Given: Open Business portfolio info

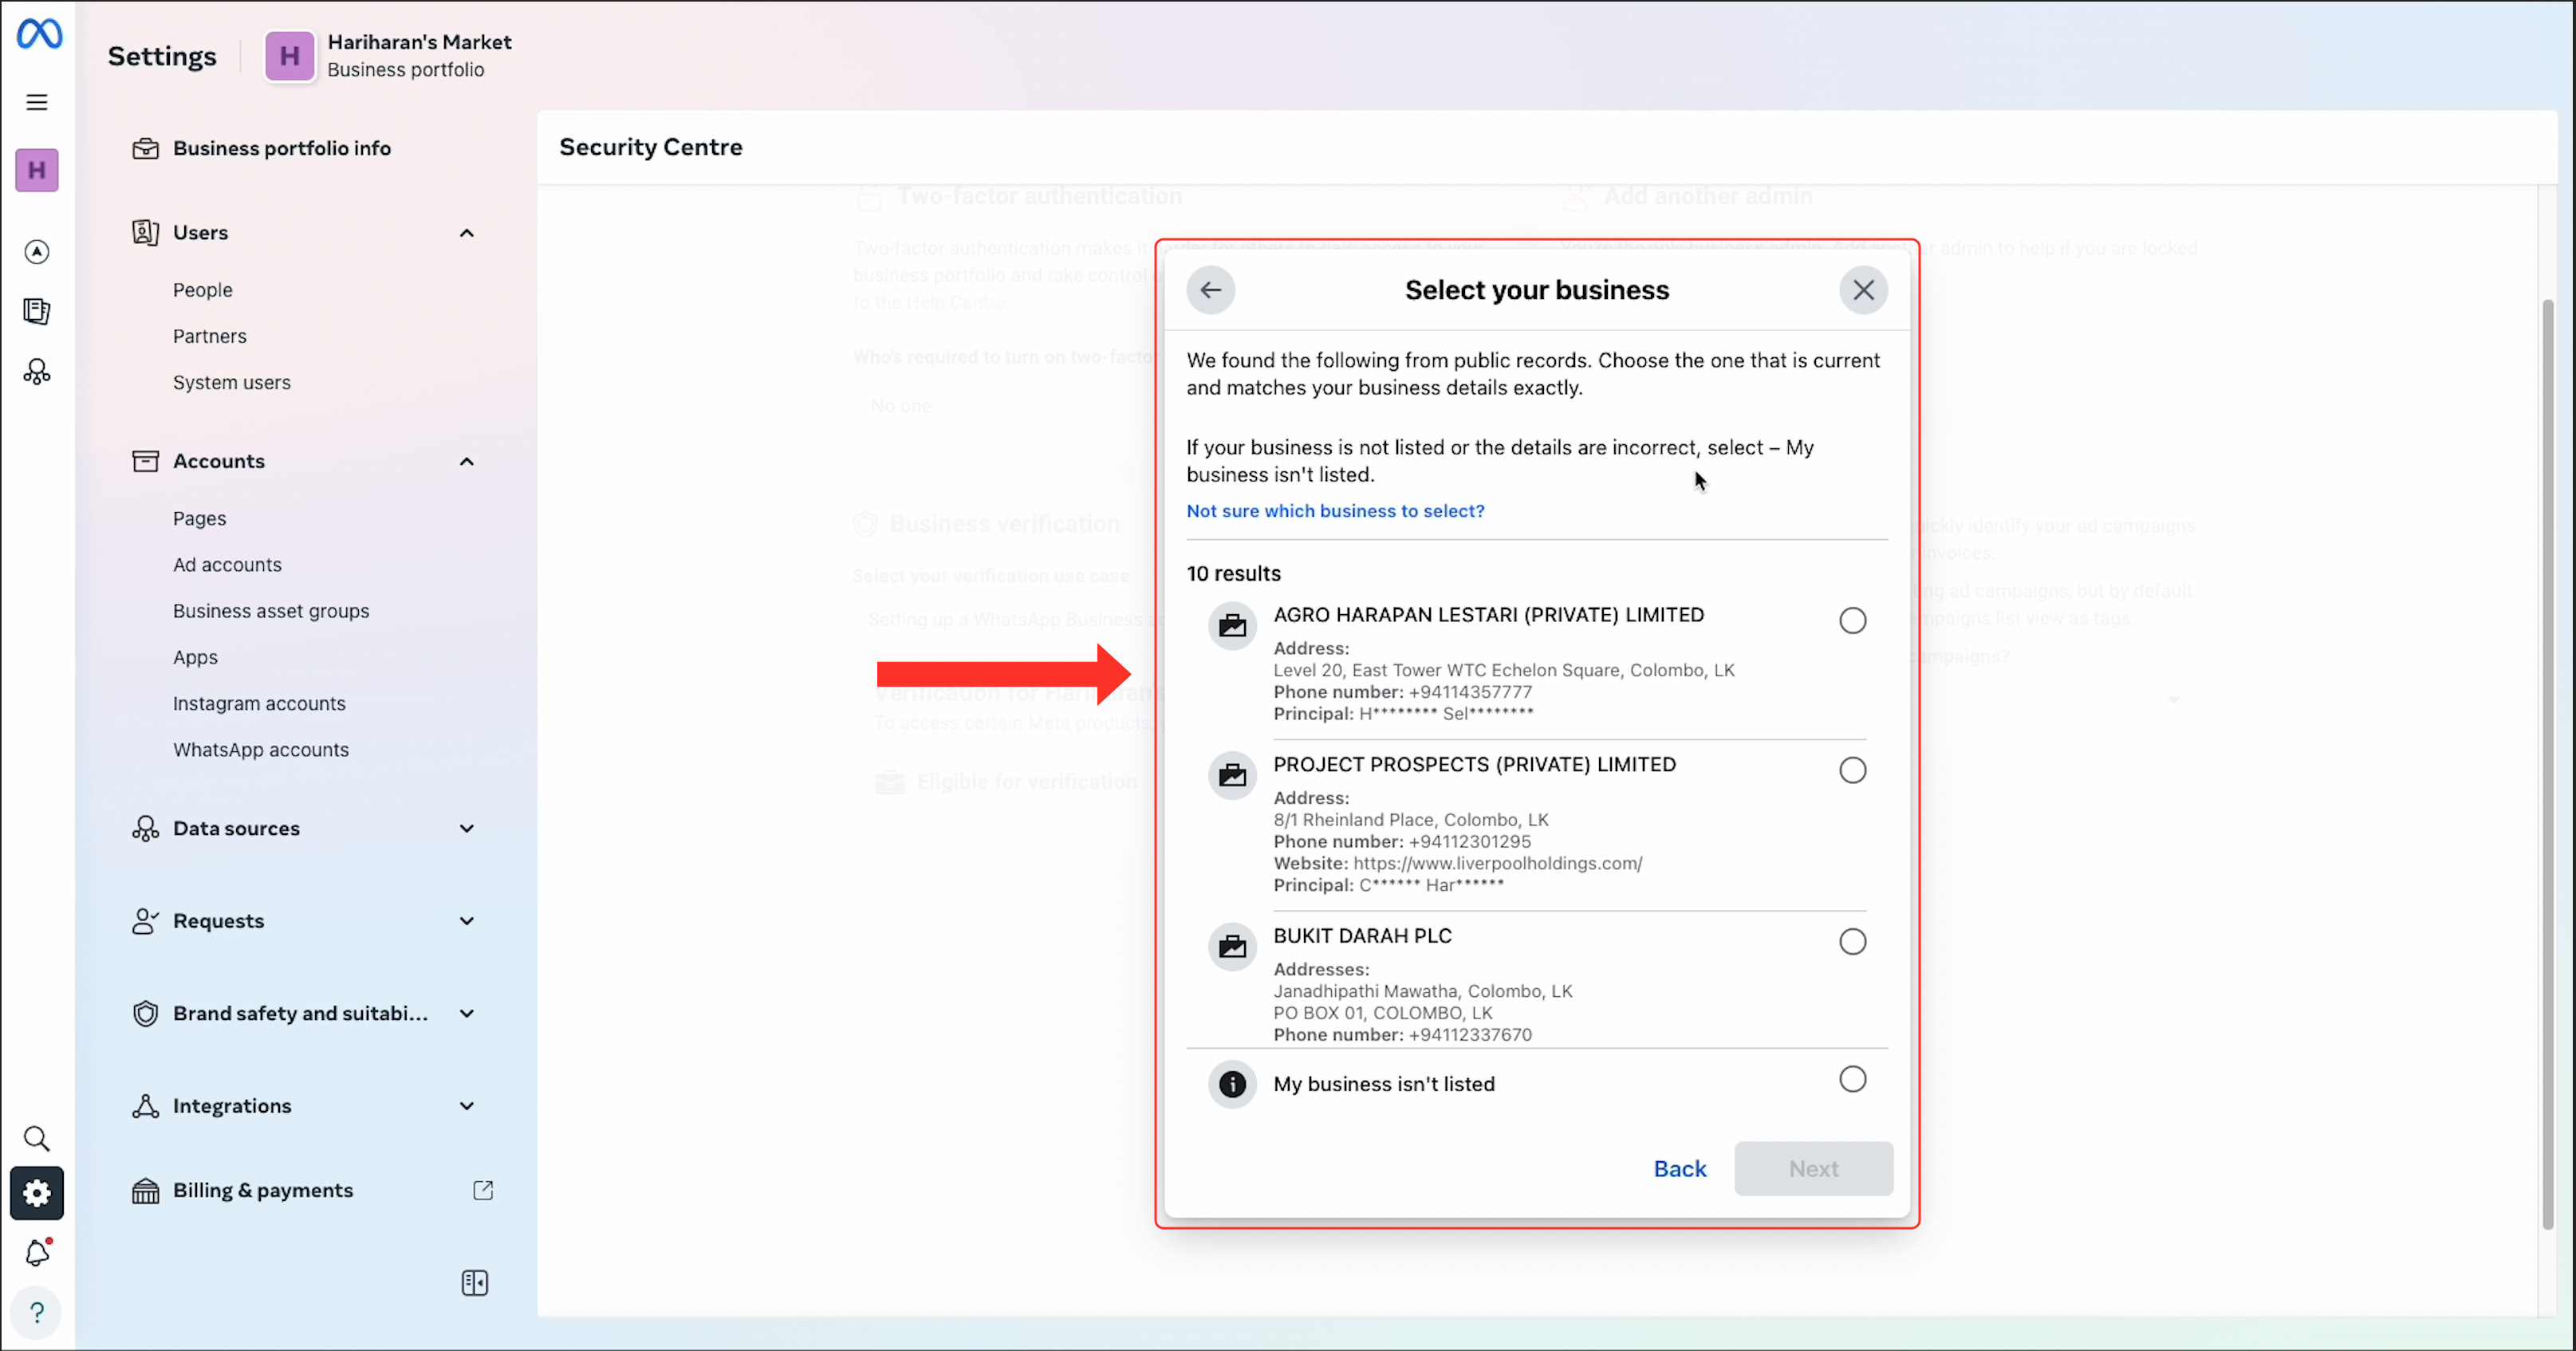Looking at the screenshot, I should click(282, 148).
